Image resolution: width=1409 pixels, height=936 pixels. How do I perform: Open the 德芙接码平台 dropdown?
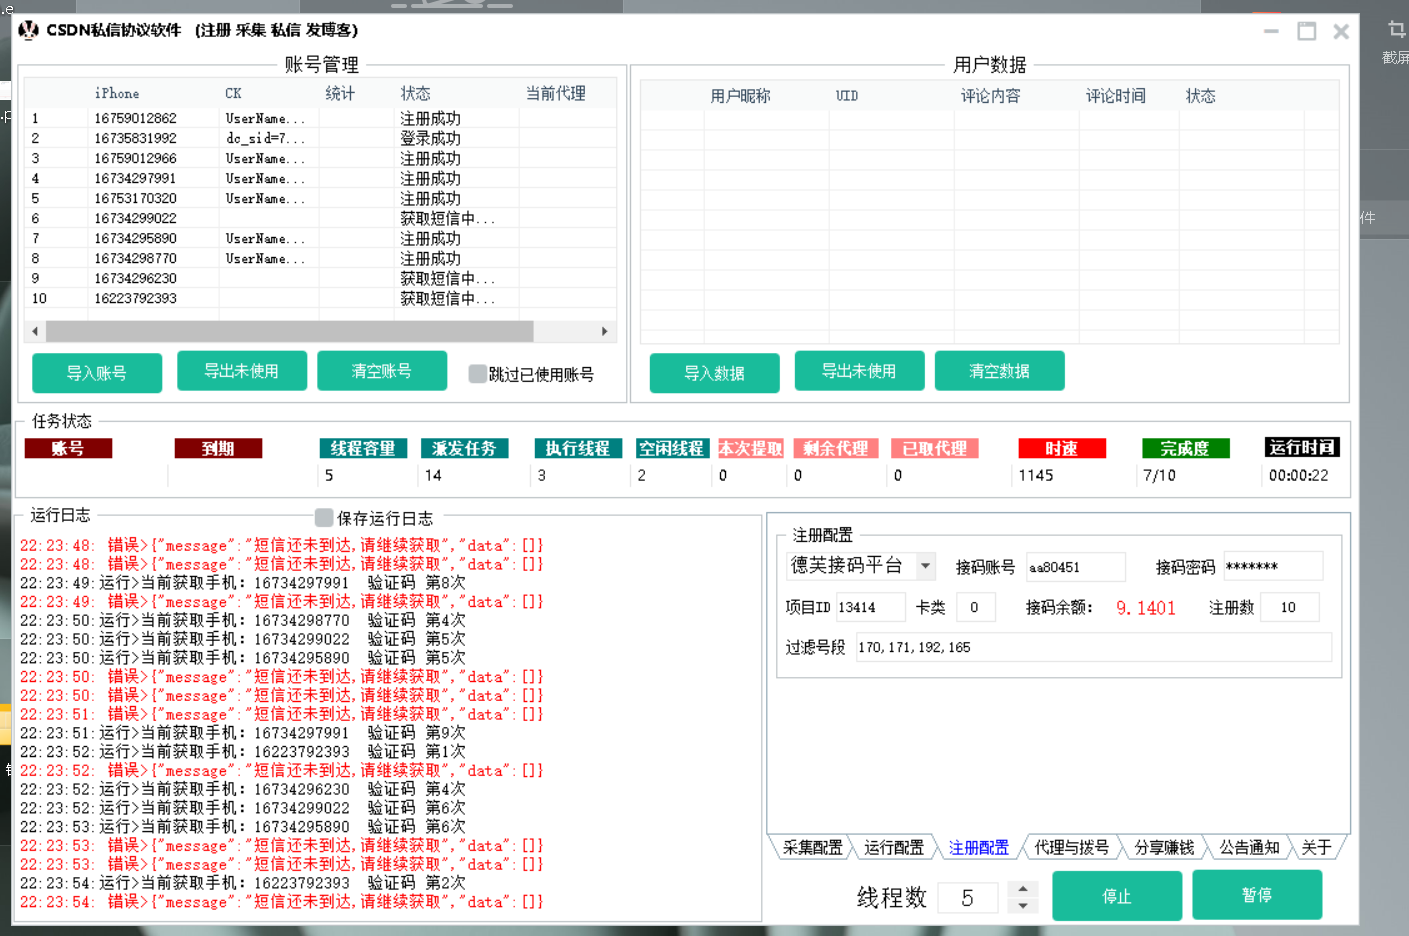point(925,566)
